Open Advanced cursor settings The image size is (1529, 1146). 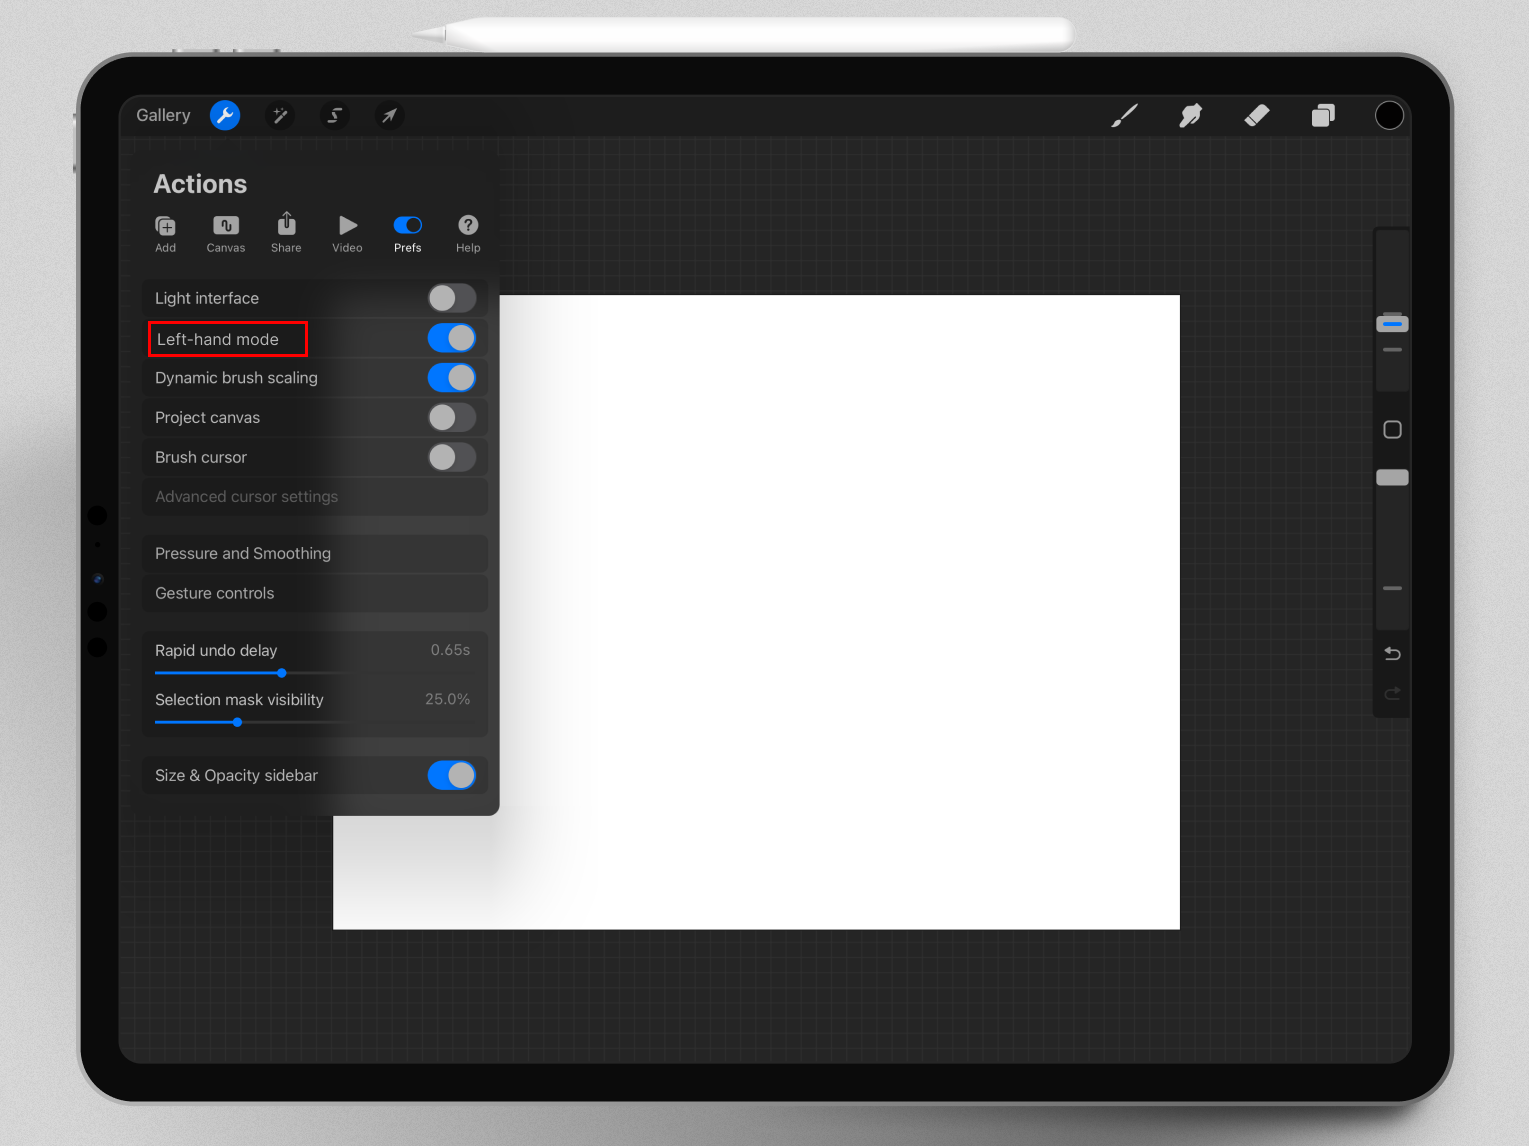[315, 497]
